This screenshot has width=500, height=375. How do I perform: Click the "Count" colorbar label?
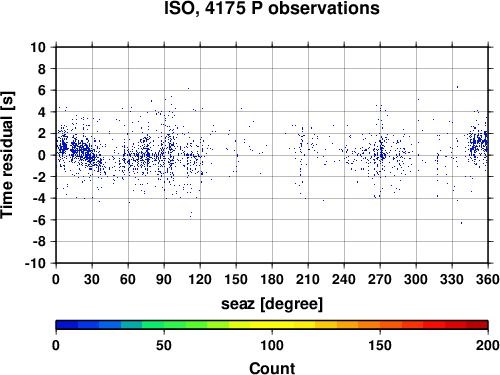[x=272, y=369]
